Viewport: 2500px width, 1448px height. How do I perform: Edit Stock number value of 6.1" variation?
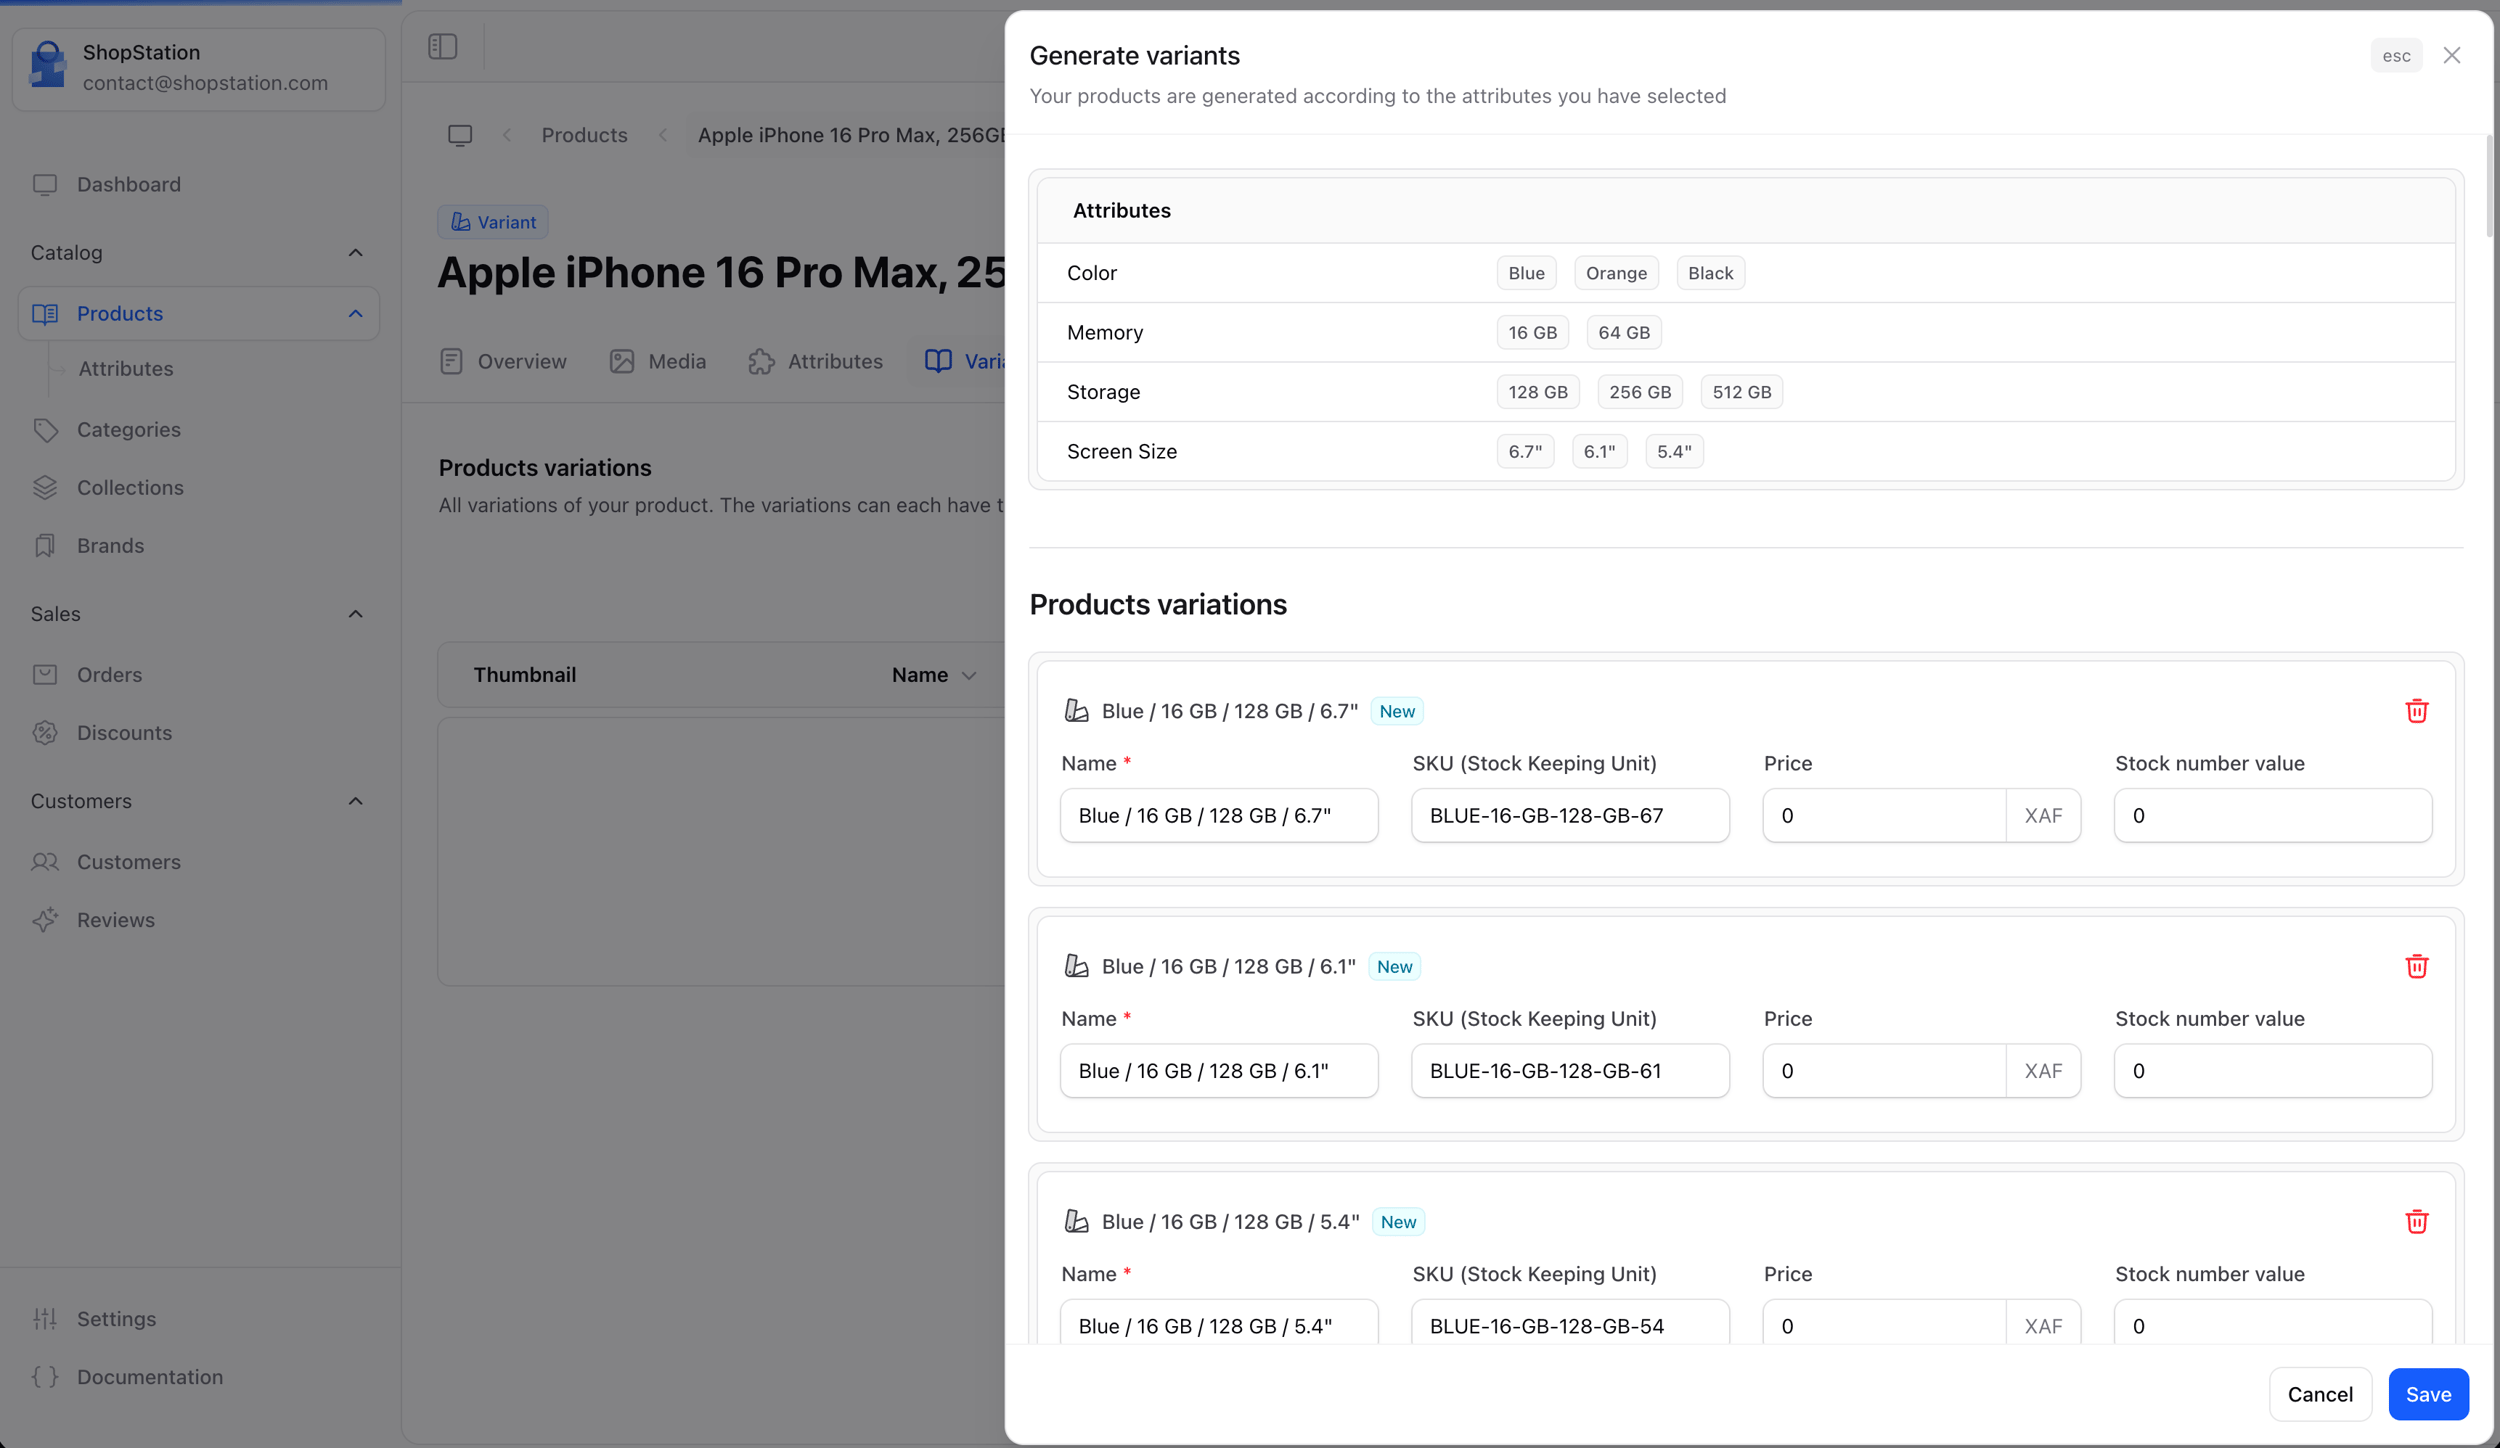(2272, 1070)
